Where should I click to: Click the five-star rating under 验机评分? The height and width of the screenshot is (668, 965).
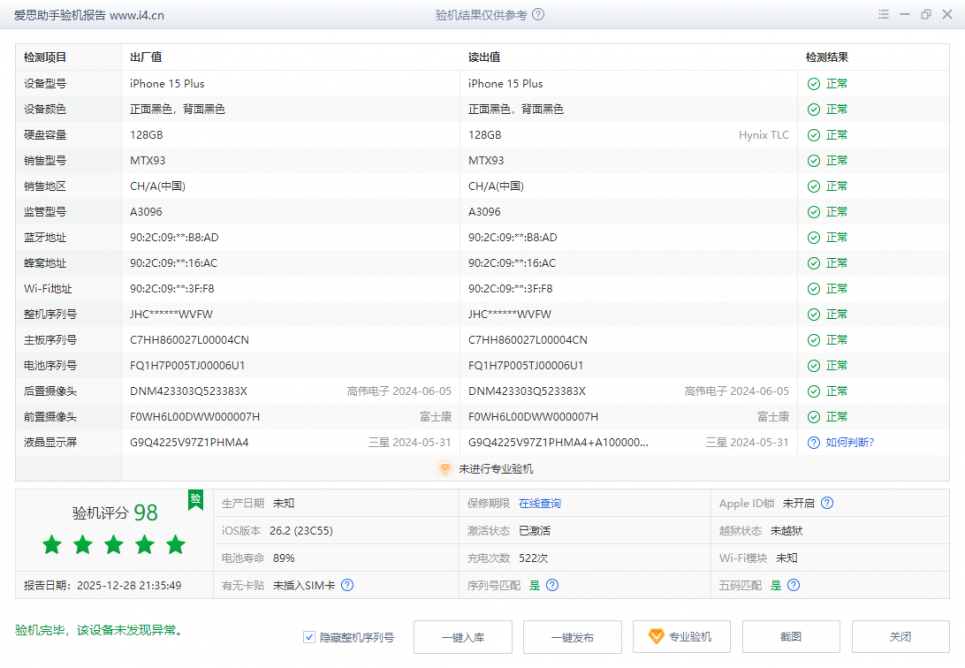point(114,545)
